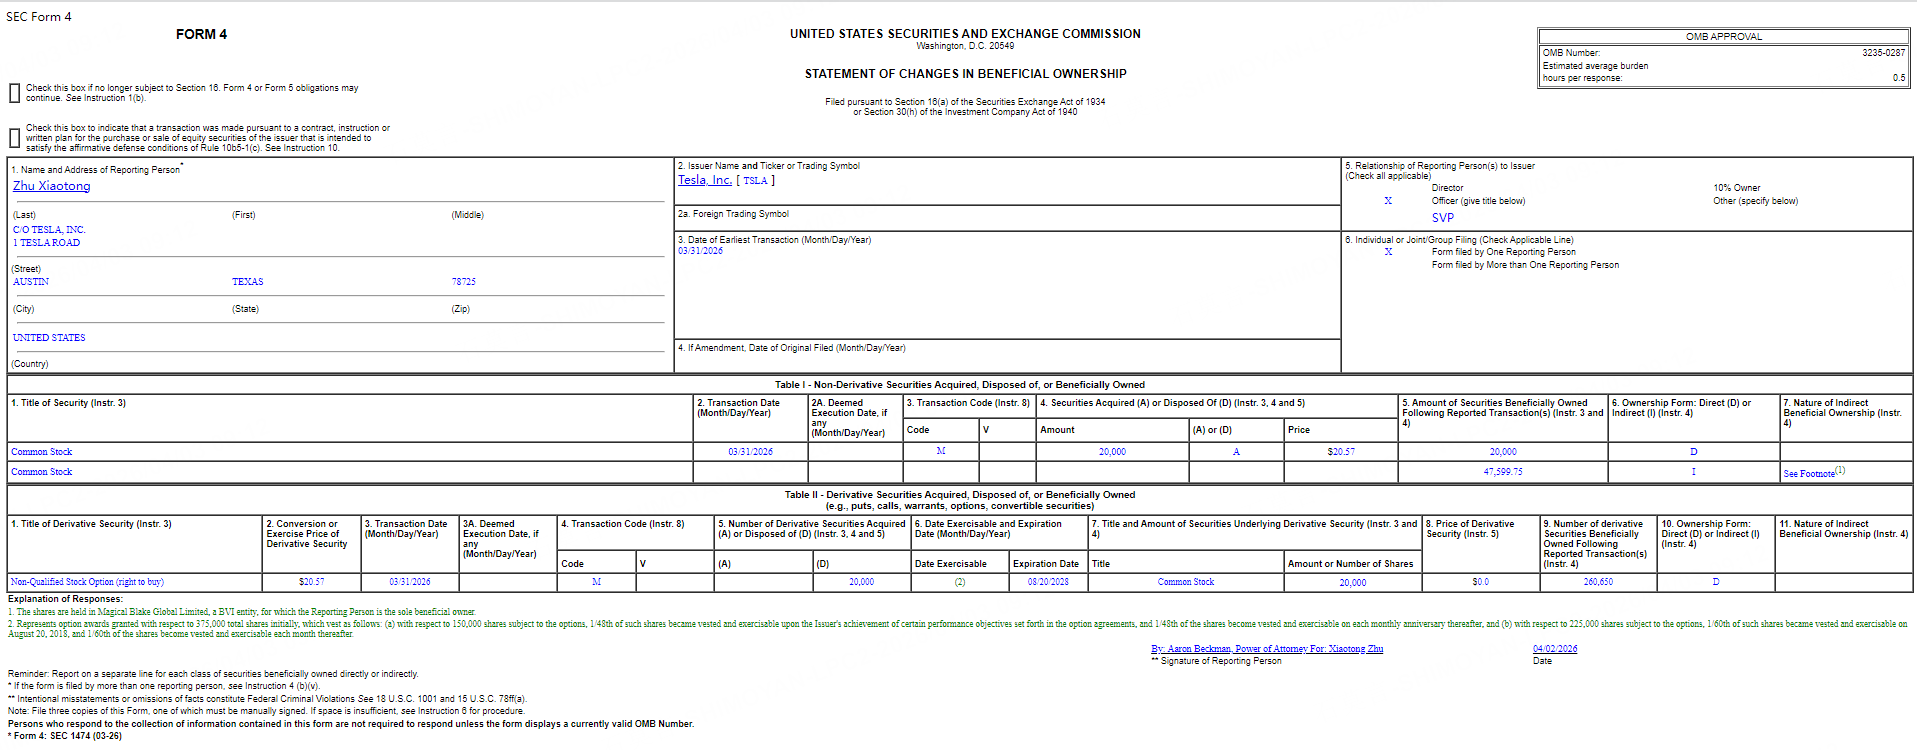
Task: Check the 'no longer subject to Section 16' box
Action: pyautogui.click(x=14, y=93)
